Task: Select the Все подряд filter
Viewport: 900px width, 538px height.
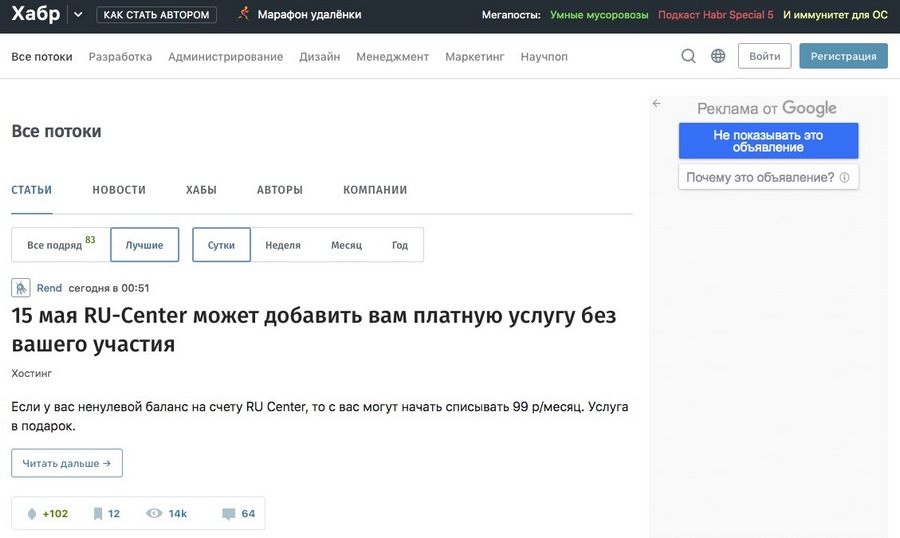Action: (61, 245)
